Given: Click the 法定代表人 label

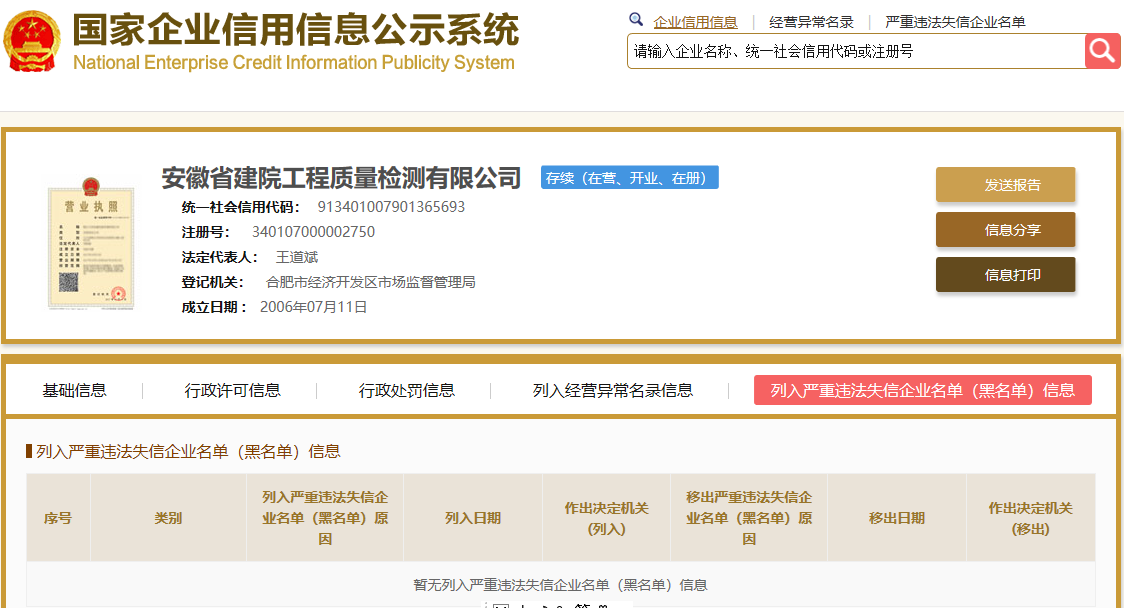Looking at the screenshot, I should tap(220, 257).
